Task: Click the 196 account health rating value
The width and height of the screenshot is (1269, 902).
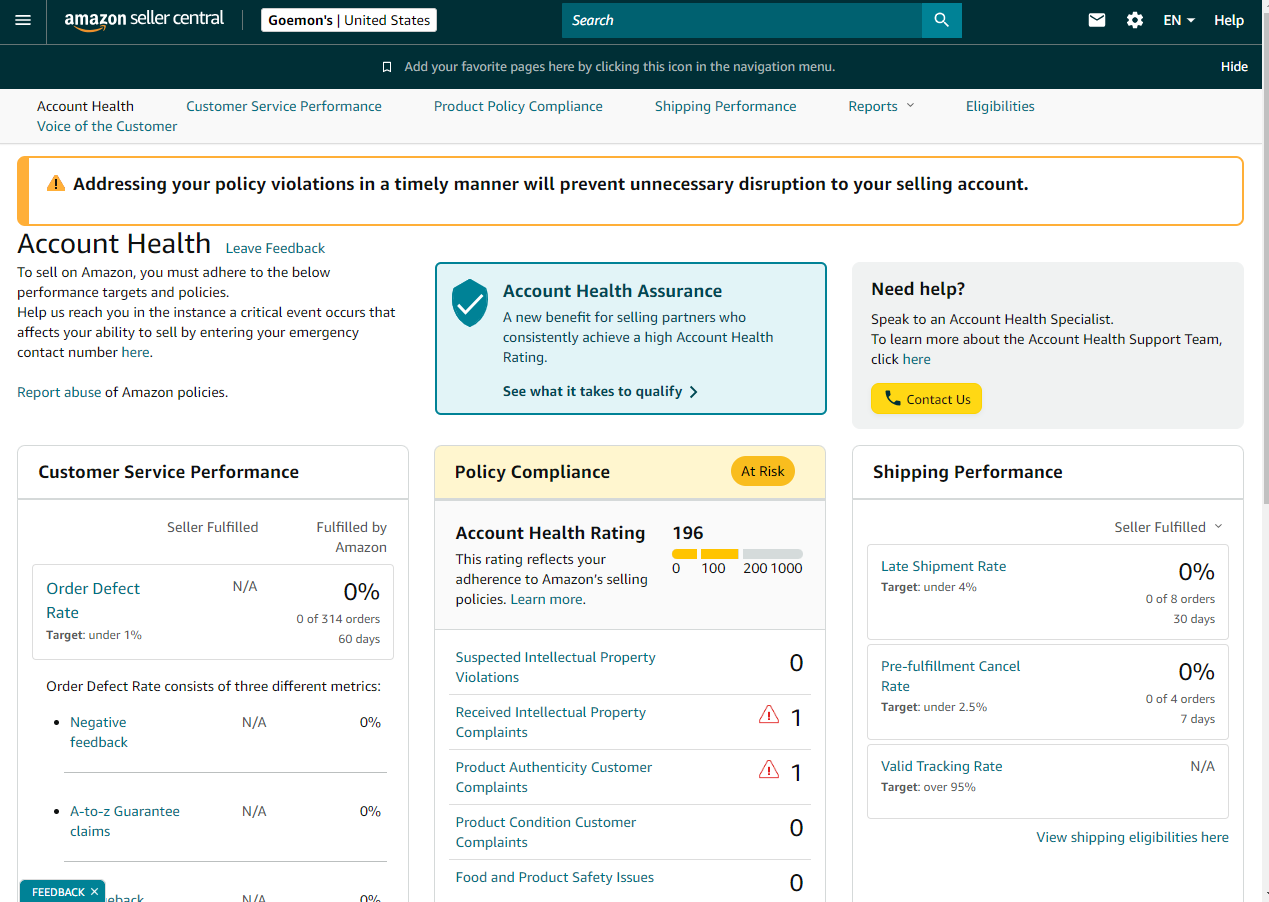Action: click(x=688, y=533)
